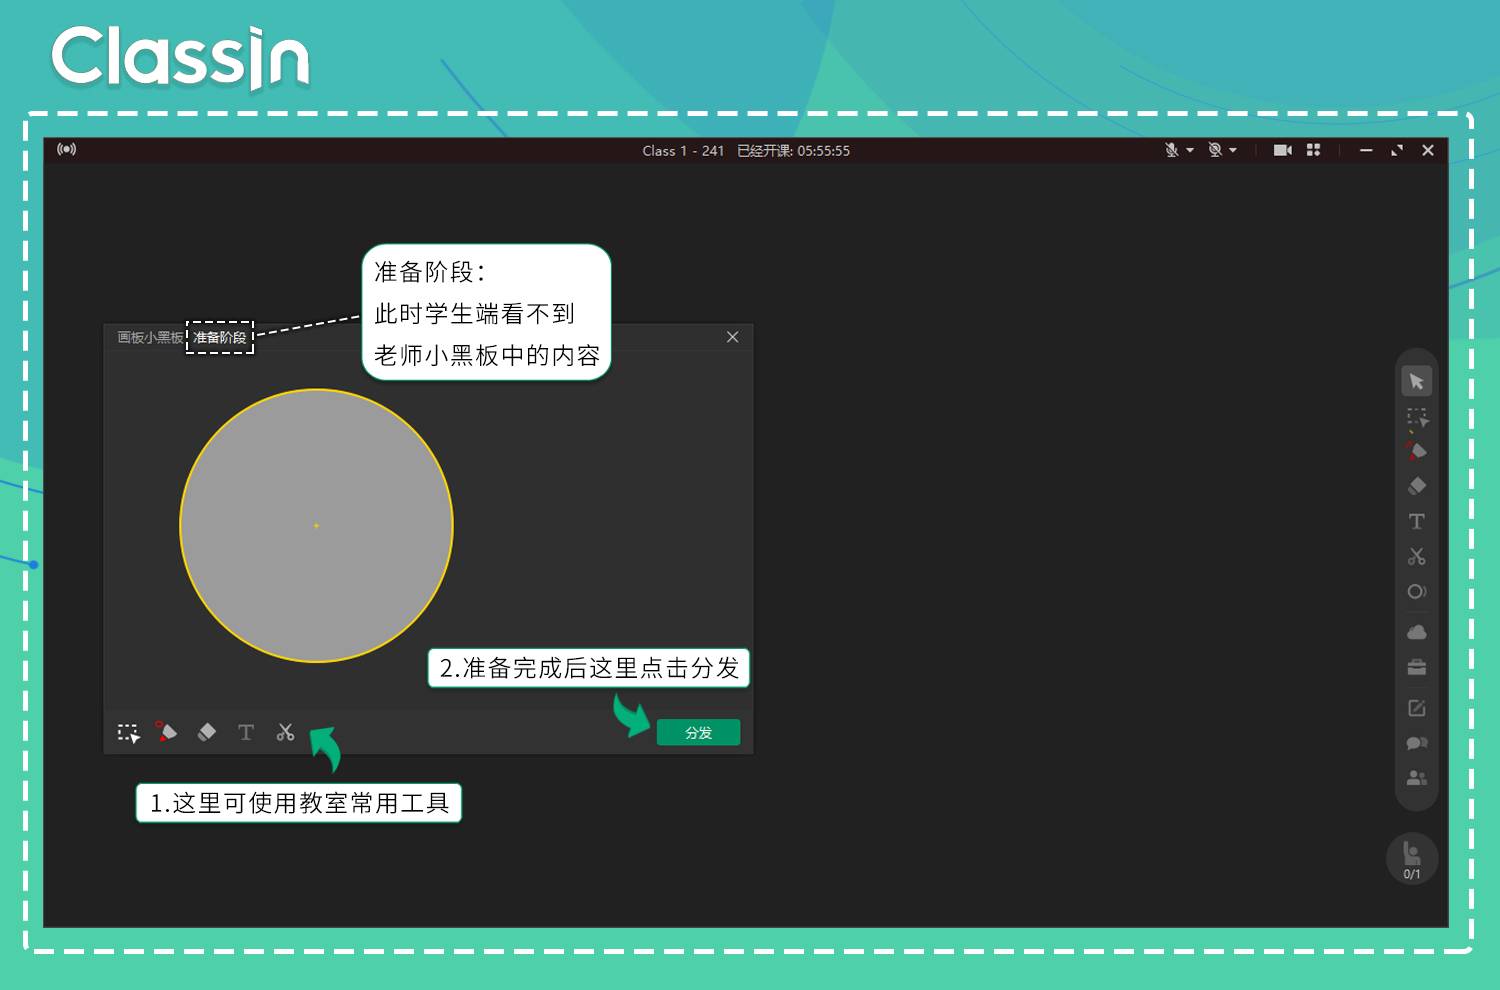Click the green 分发 distribute button
Image resolution: width=1500 pixels, height=990 pixels.
pyautogui.click(x=698, y=732)
